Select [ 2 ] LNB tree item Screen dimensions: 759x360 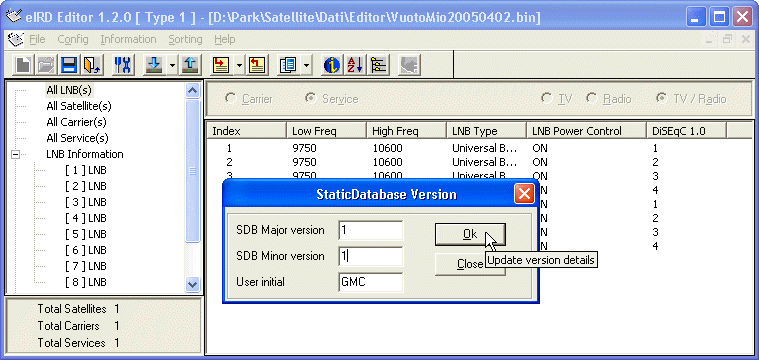[85, 186]
